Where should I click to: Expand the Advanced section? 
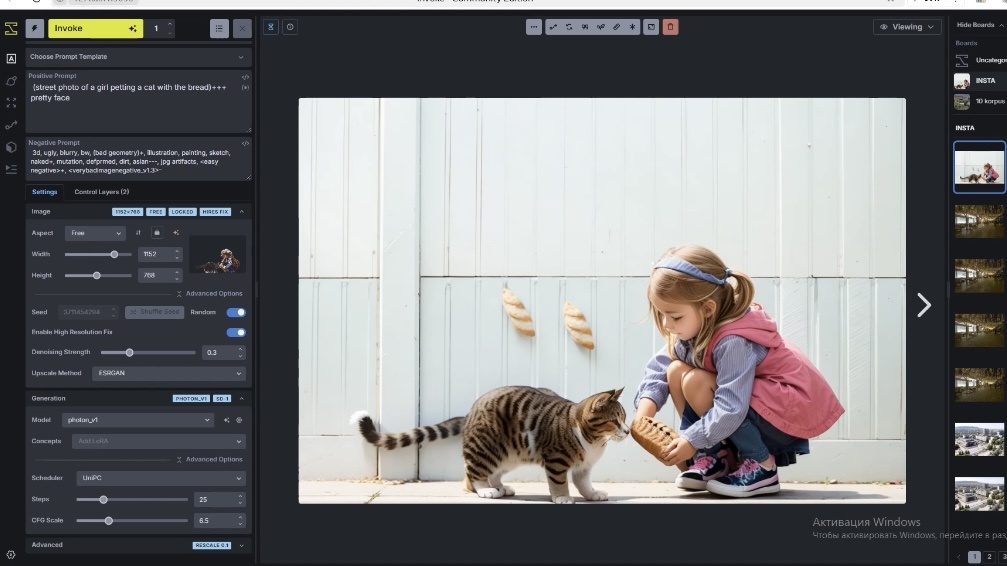click(x=138, y=545)
